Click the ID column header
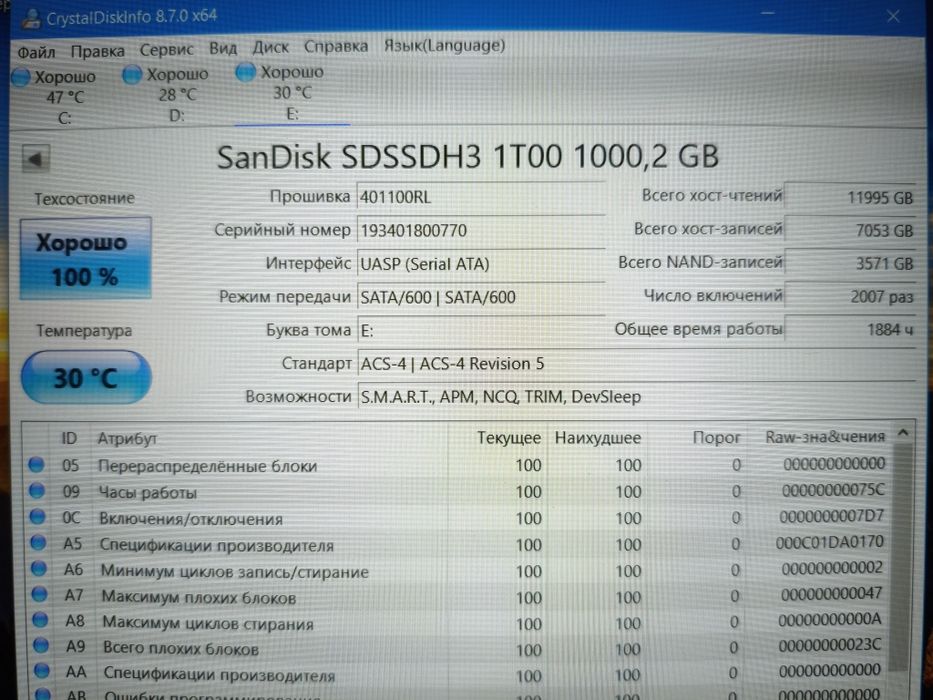This screenshot has height=700, width=933. [69, 439]
